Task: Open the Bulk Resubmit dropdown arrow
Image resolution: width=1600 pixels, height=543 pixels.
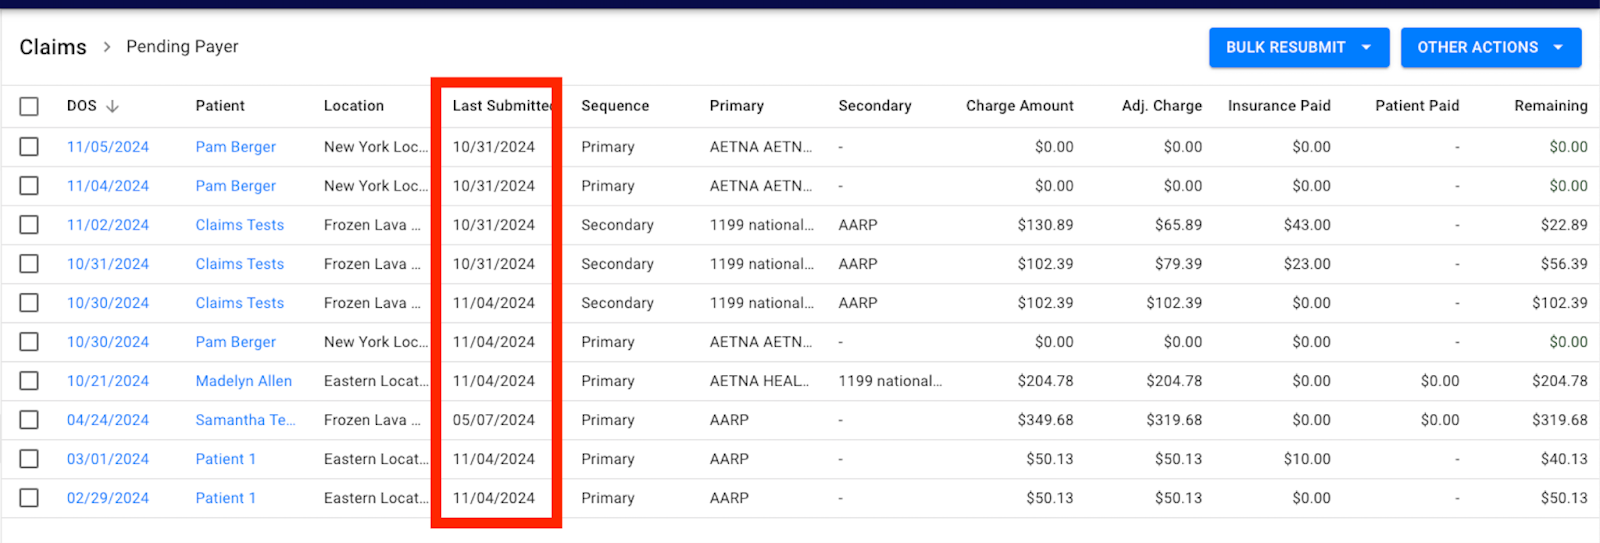Action: click(x=1366, y=47)
